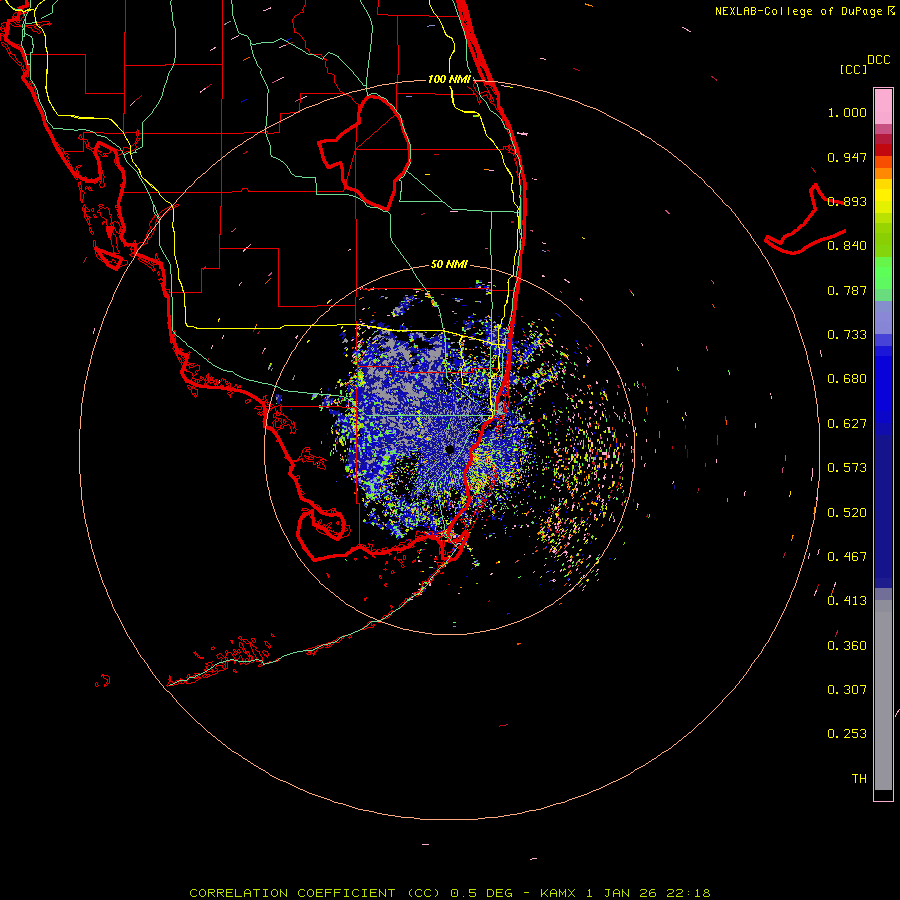
Task: Click the 50 NMI range ring label
Action: click(449, 264)
